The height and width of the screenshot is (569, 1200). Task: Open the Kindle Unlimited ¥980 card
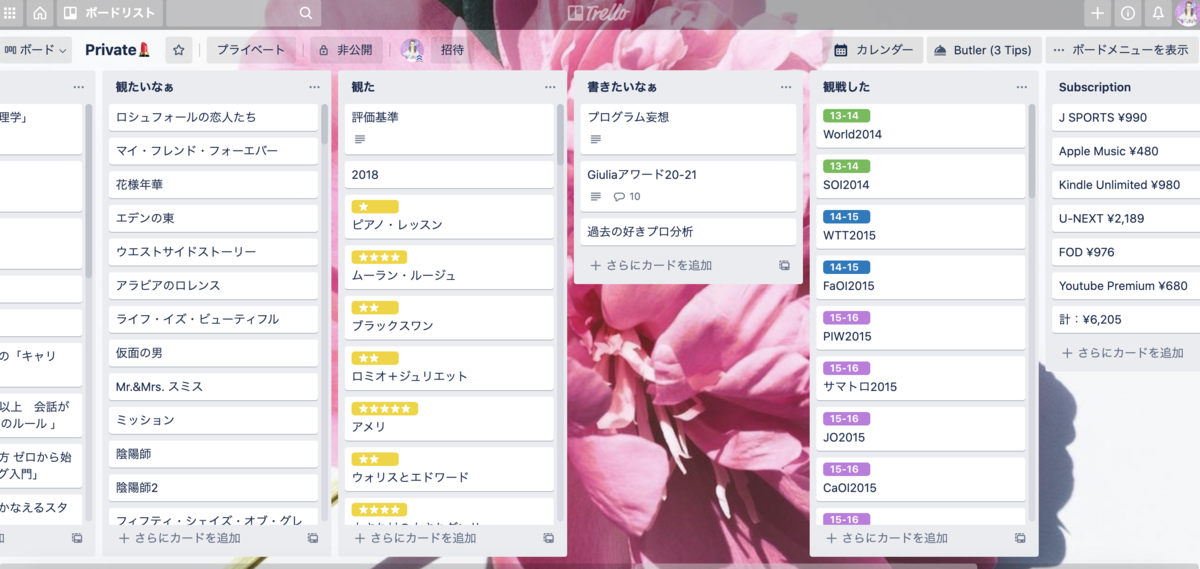tap(1126, 185)
